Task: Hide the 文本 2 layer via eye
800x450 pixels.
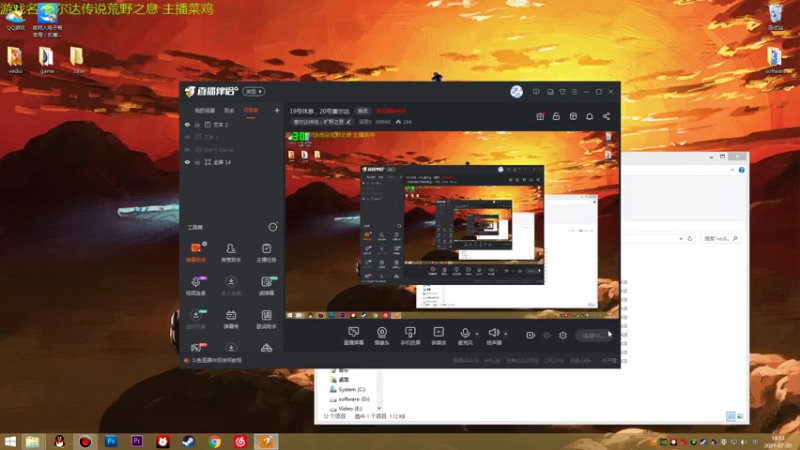Action: coord(187,124)
